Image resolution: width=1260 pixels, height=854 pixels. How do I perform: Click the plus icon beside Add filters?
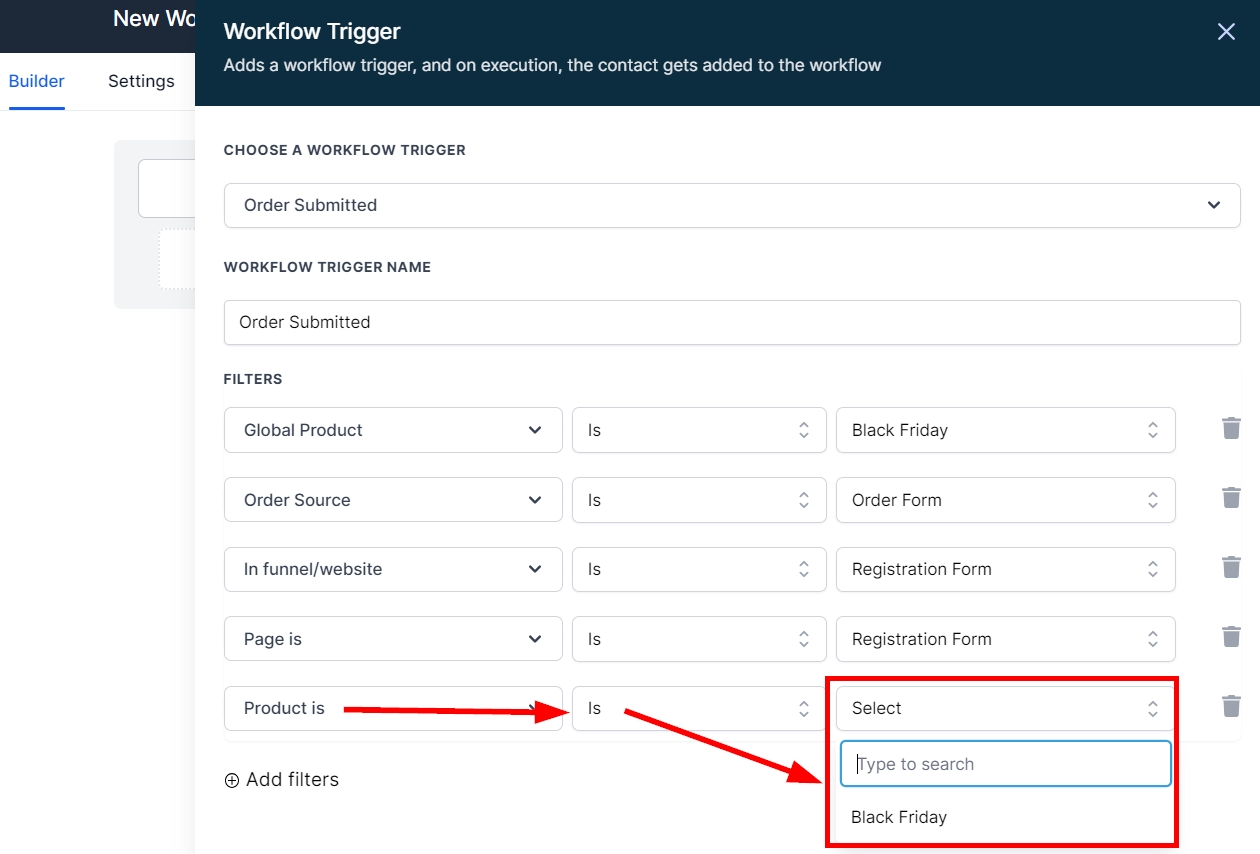click(x=232, y=780)
